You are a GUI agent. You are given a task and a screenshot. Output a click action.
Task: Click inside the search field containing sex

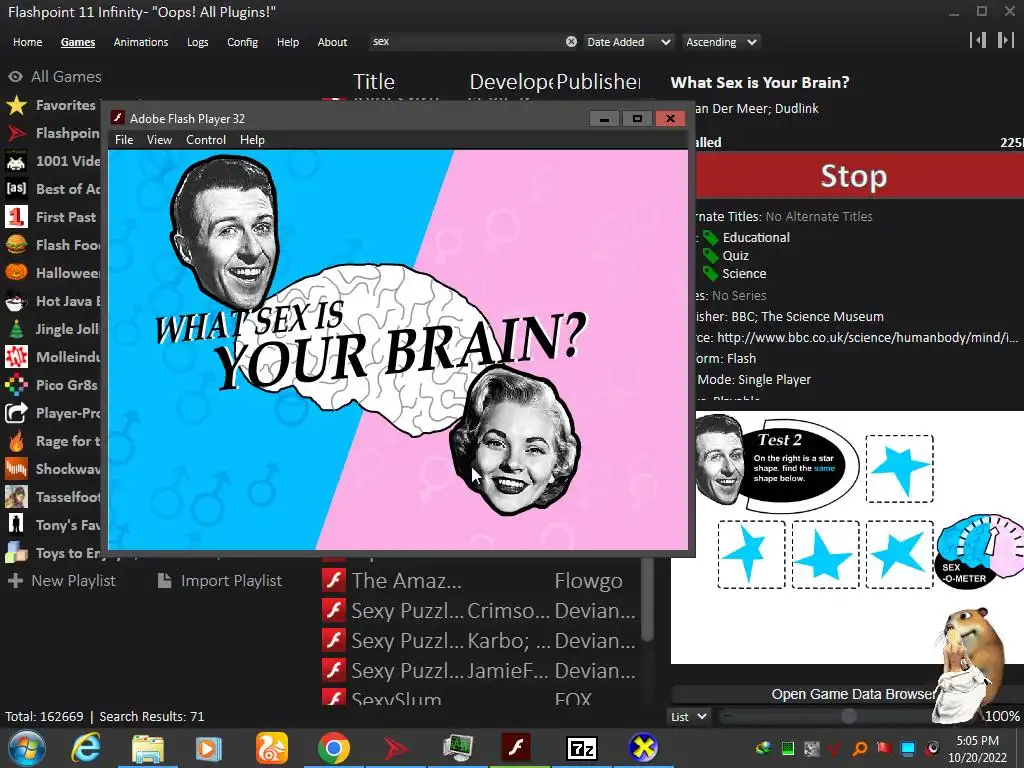click(x=466, y=42)
